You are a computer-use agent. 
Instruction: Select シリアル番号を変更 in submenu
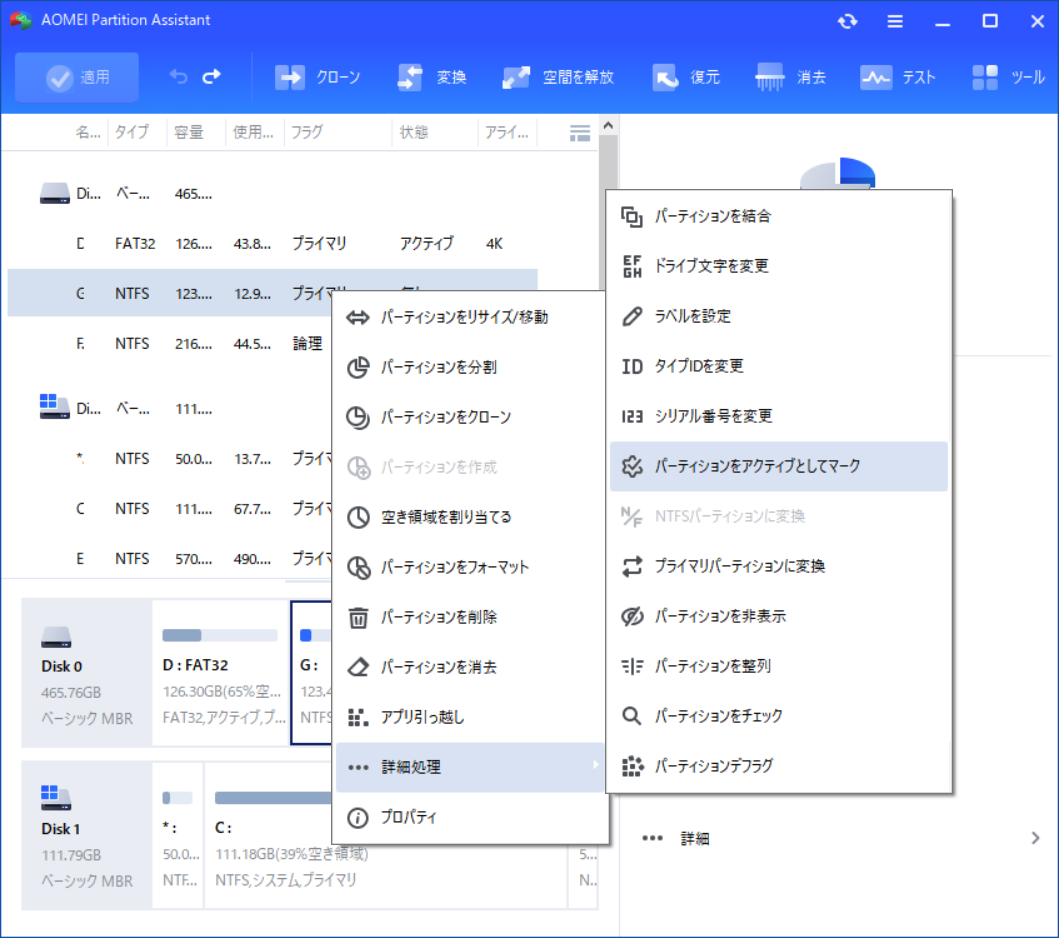[x=779, y=416]
